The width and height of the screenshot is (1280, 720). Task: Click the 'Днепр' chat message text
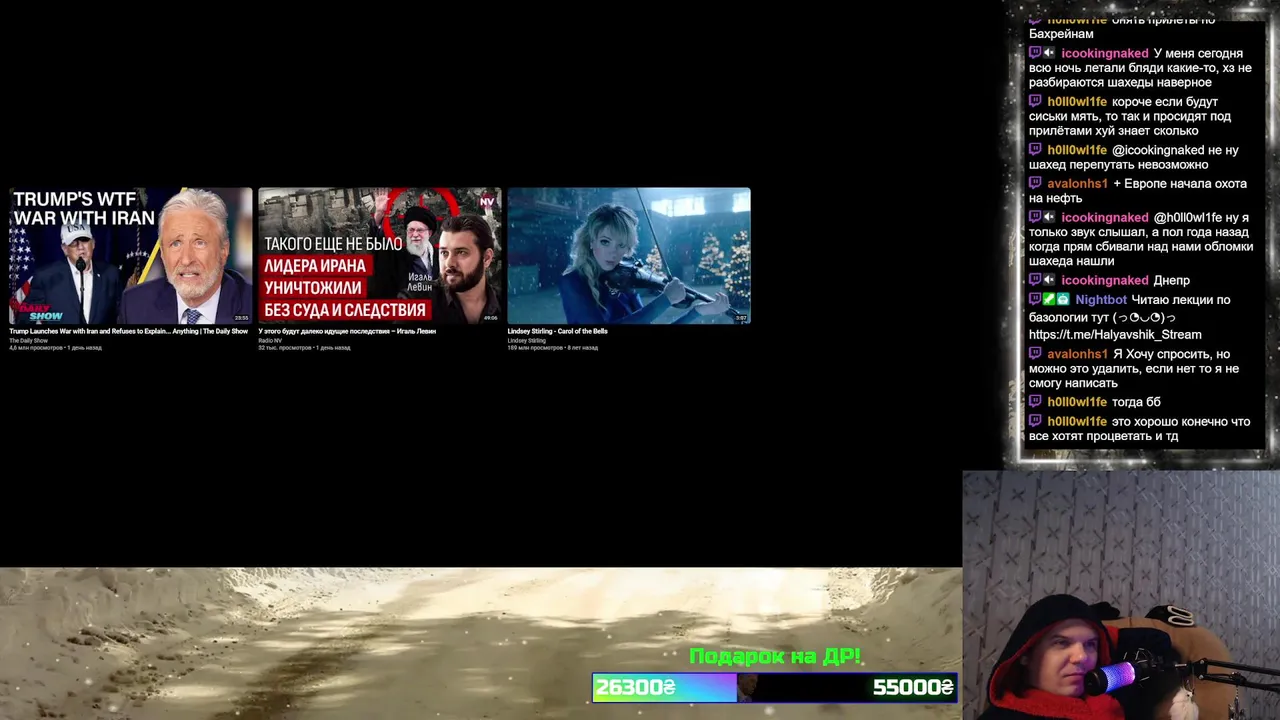[1171, 280]
